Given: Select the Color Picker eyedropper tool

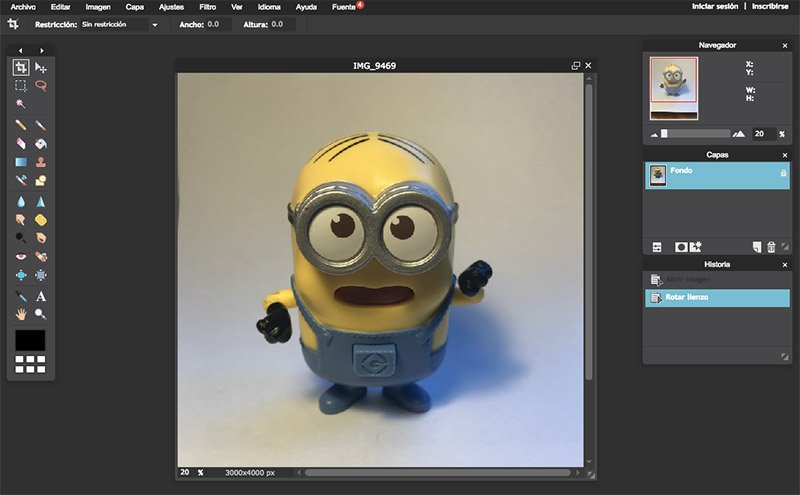Looking at the screenshot, I should (x=21, y=296).
